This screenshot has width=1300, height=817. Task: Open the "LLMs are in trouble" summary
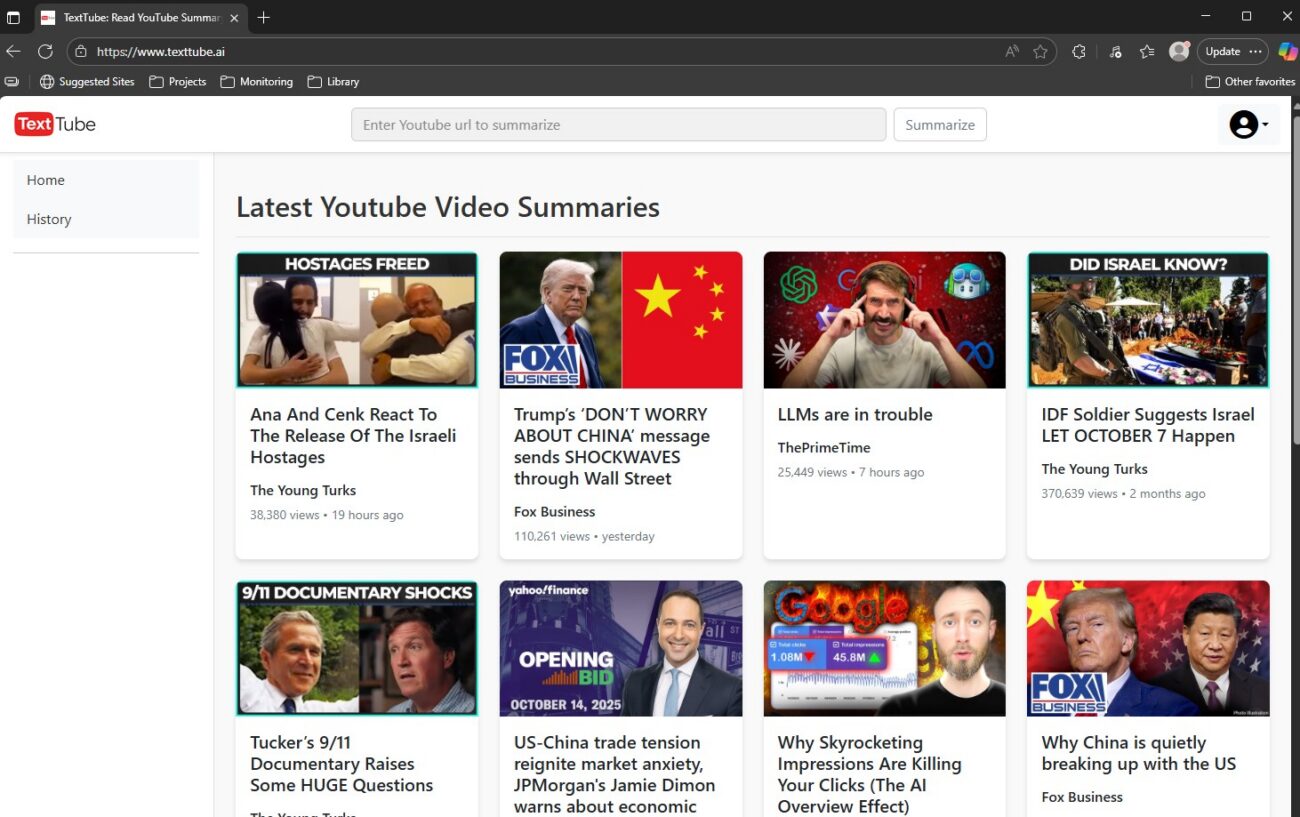[854, 414]
